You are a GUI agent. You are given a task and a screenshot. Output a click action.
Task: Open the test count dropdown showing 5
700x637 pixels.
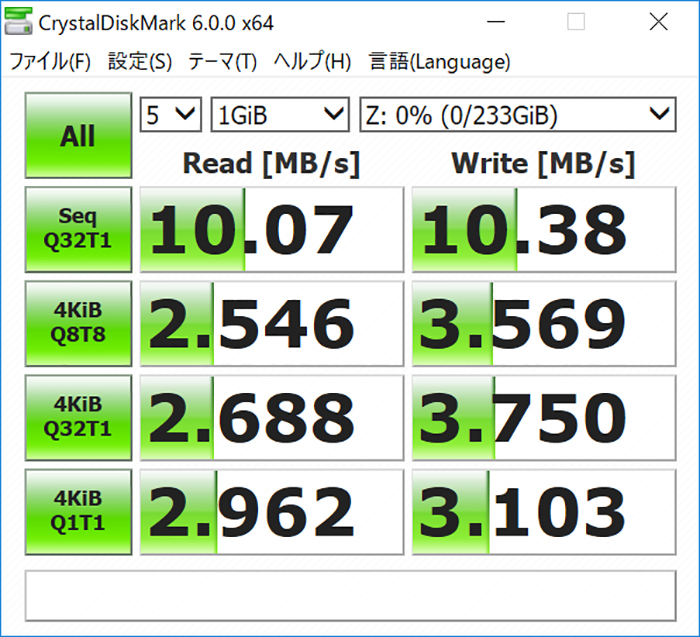(x=171, y=115)
